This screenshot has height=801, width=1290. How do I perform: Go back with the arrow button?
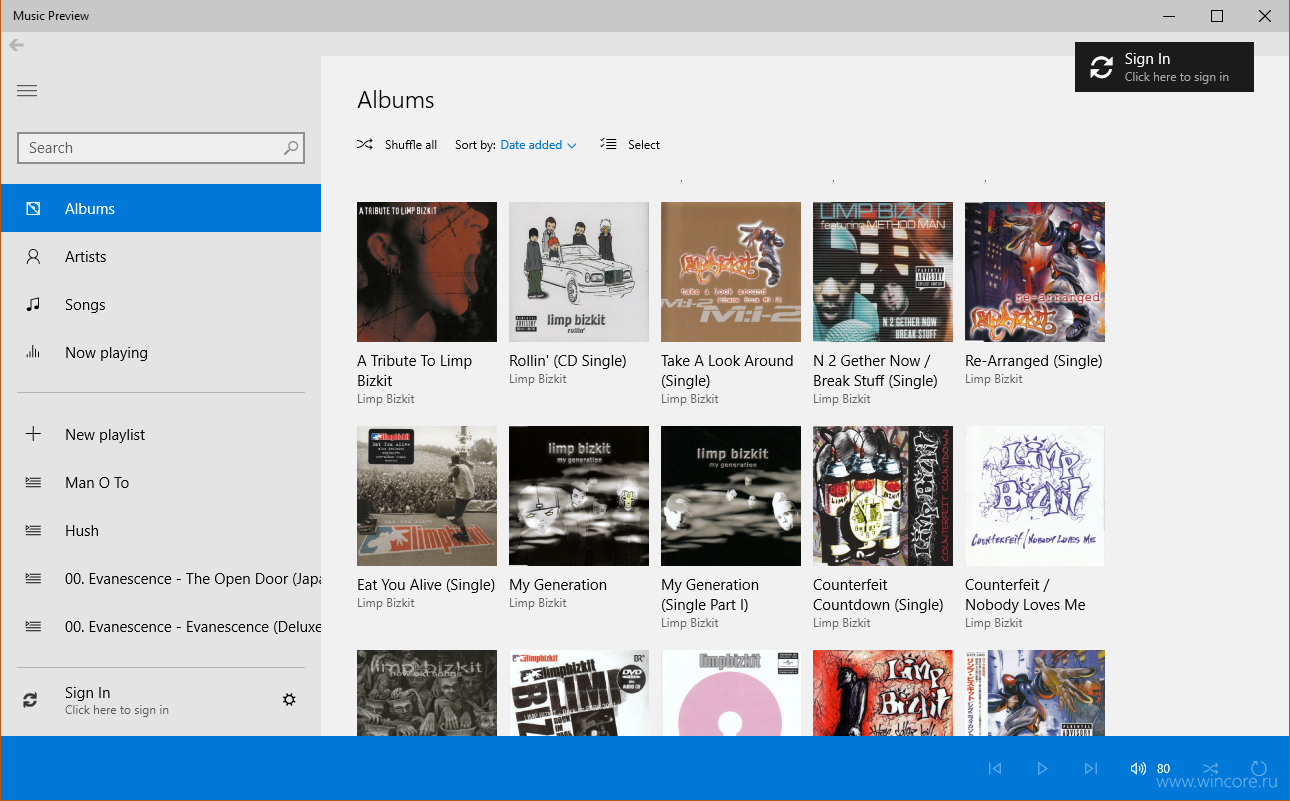click(x=16, y=44)
